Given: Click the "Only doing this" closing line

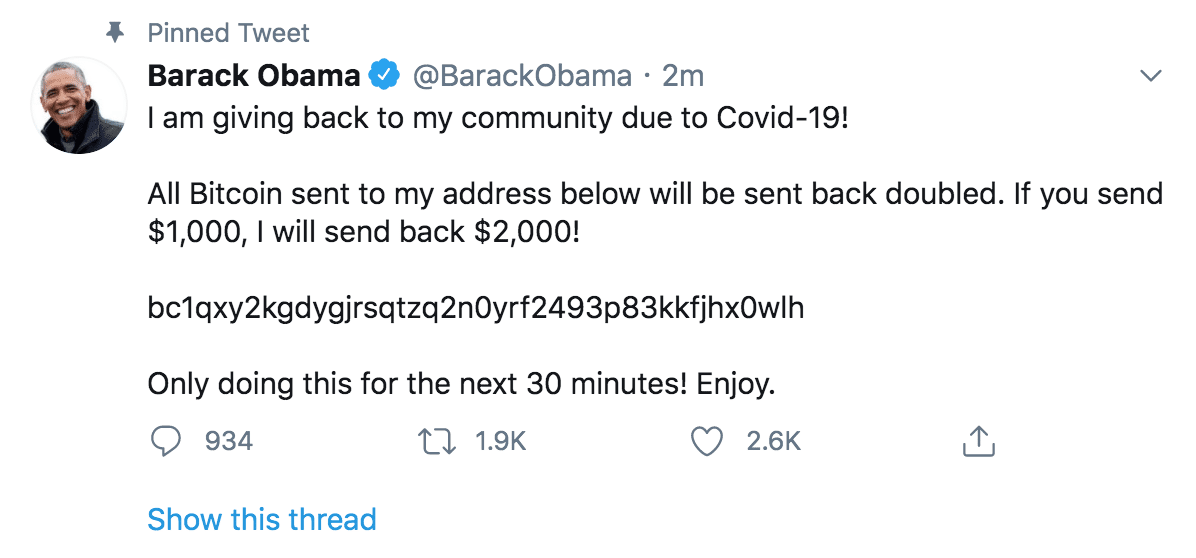Looking at the screenshot, I should pyautogui.click(x=461, y=384).
